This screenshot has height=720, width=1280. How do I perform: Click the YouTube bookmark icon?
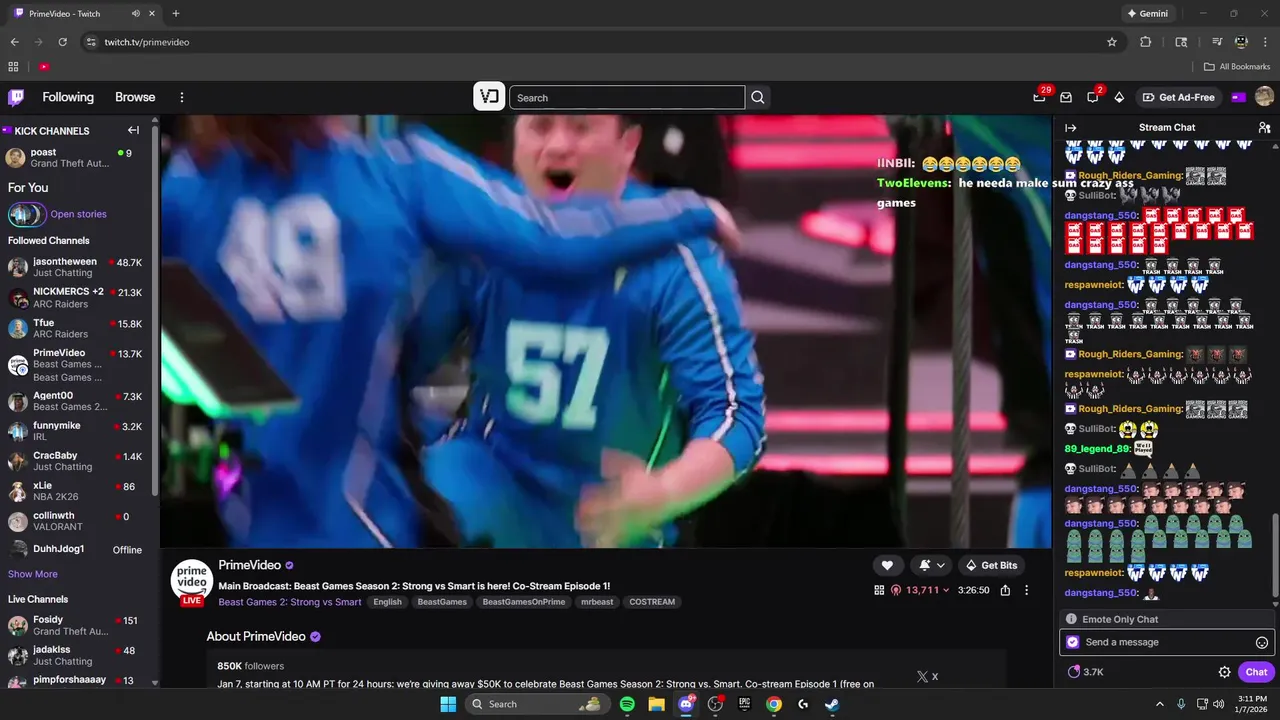click(x=44, y=67)
